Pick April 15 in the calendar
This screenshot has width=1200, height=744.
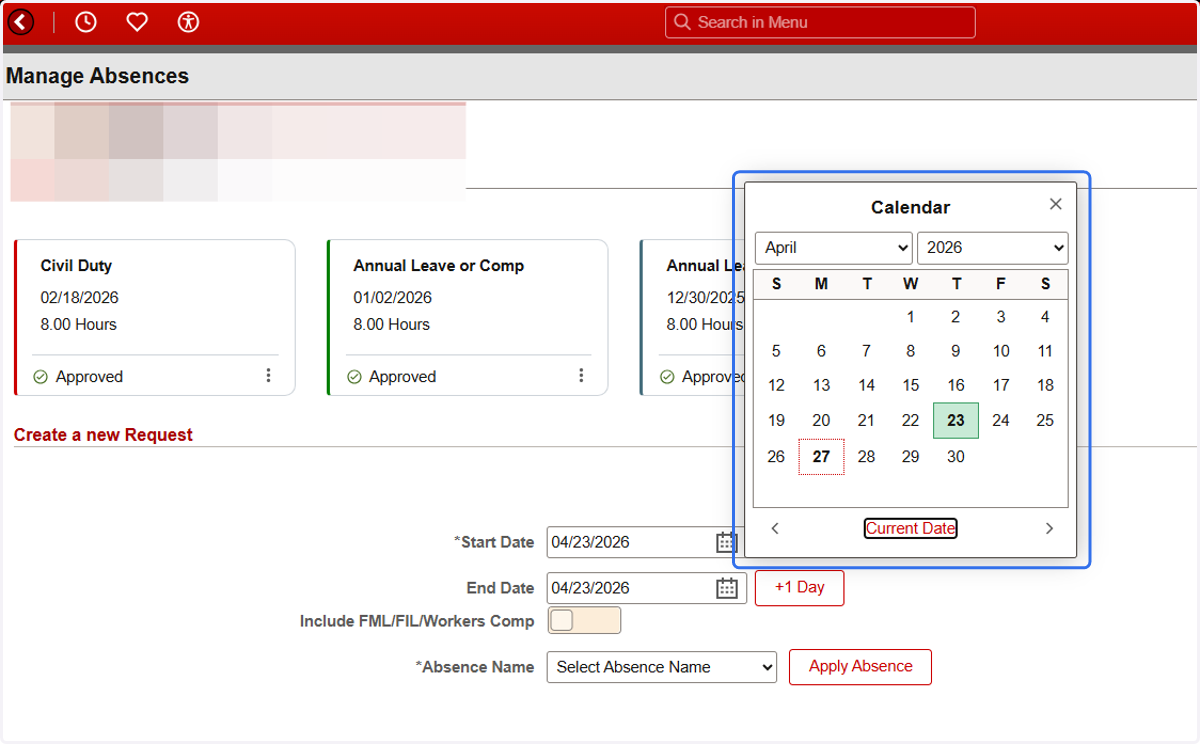910,385
